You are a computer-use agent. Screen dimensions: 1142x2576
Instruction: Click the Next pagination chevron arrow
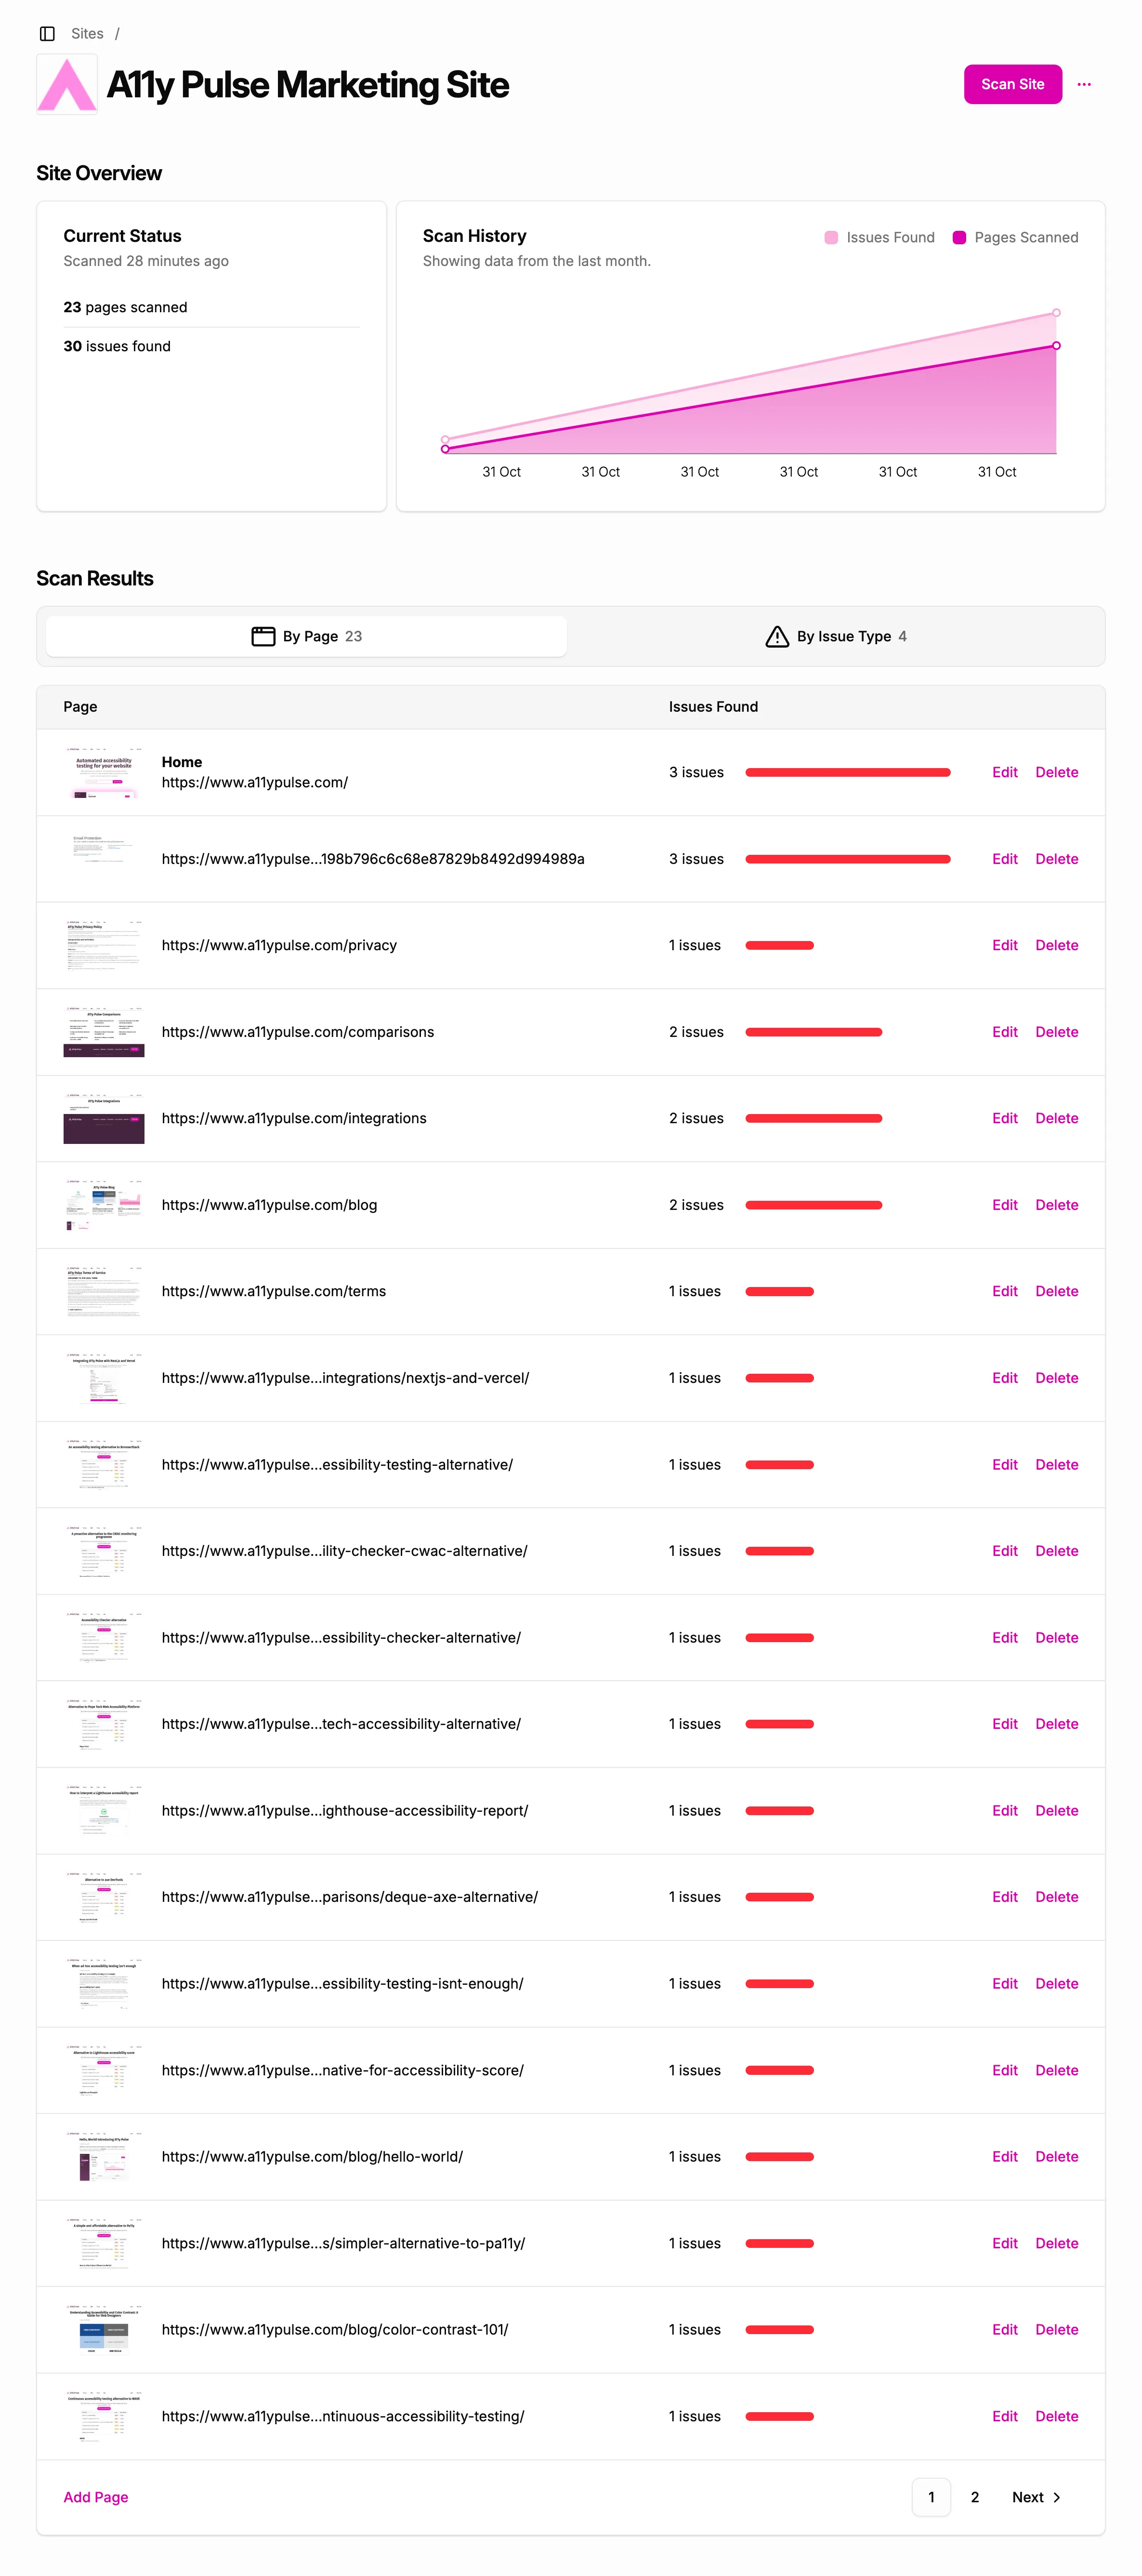(x=1057, y=2497)
